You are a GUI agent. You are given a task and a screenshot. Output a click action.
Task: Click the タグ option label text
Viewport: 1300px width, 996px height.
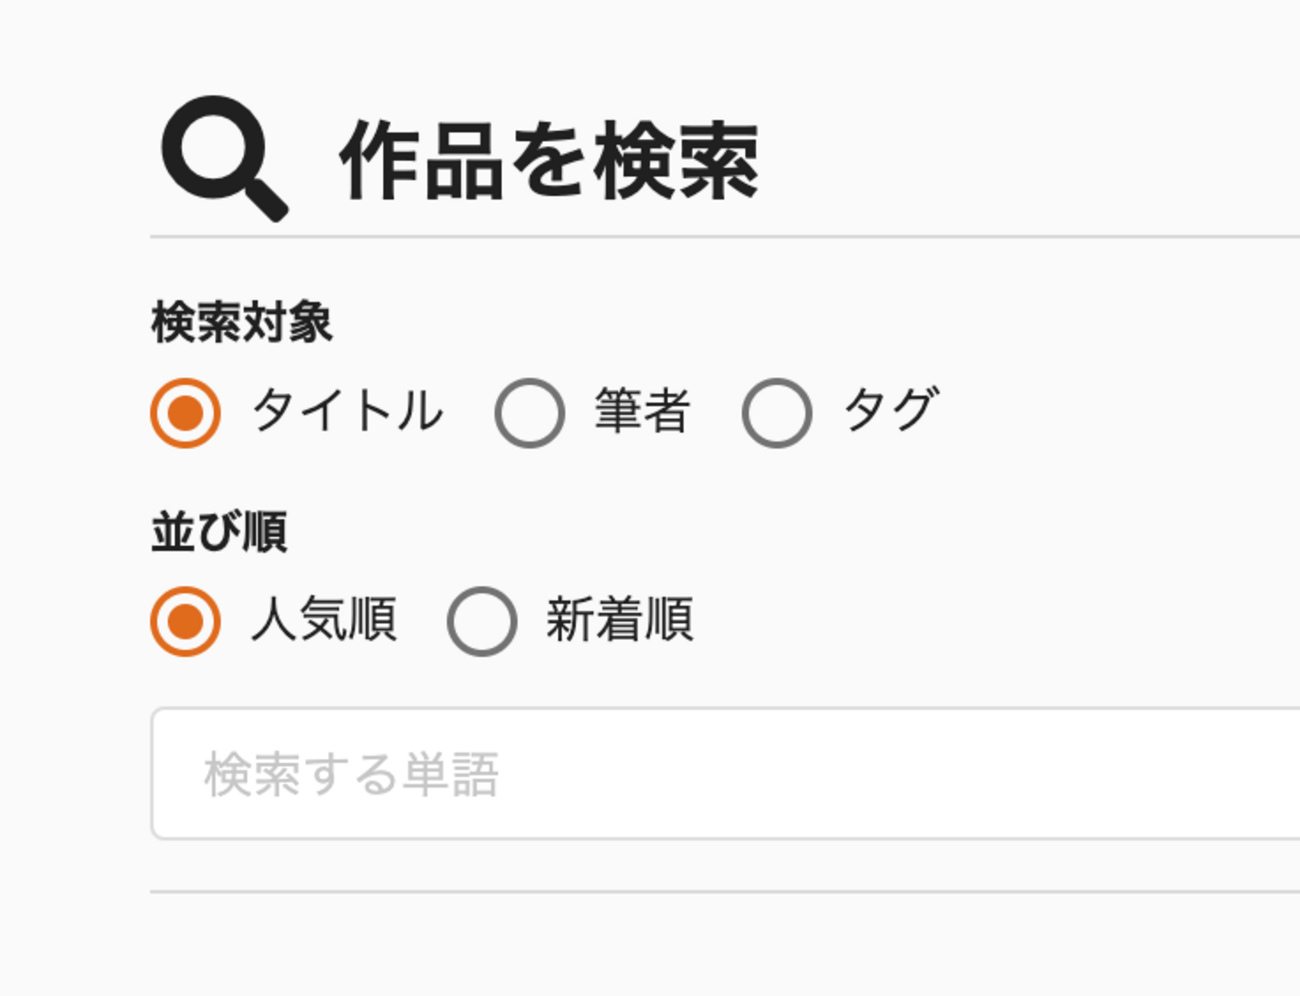890,409
